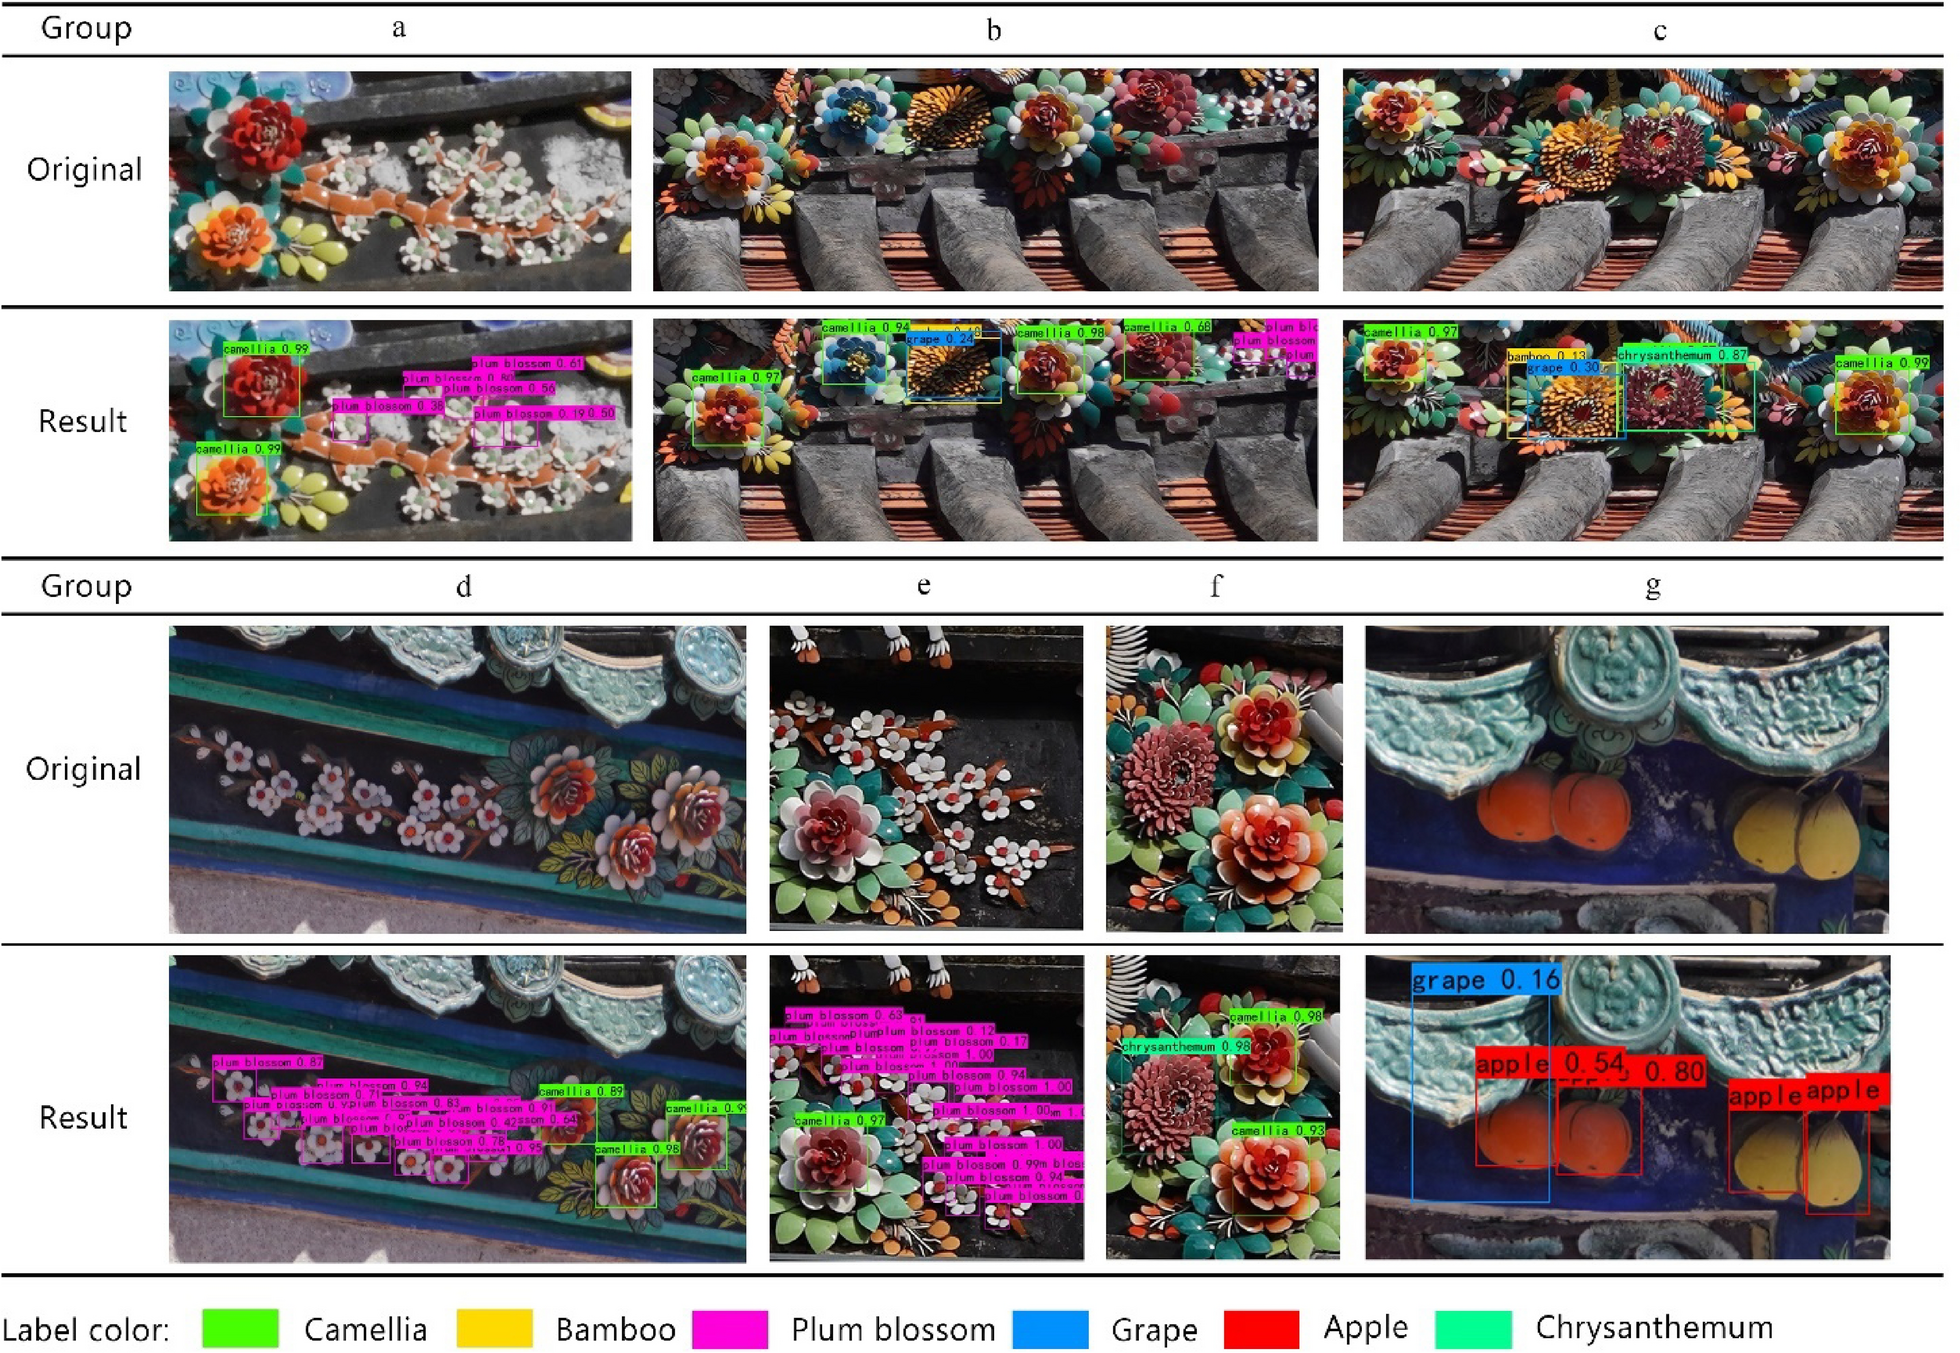Viewport: 1960px width, 1353px height.
Task: Click the 'camellia 0.97' label in group e
Action: point(840,1120)
